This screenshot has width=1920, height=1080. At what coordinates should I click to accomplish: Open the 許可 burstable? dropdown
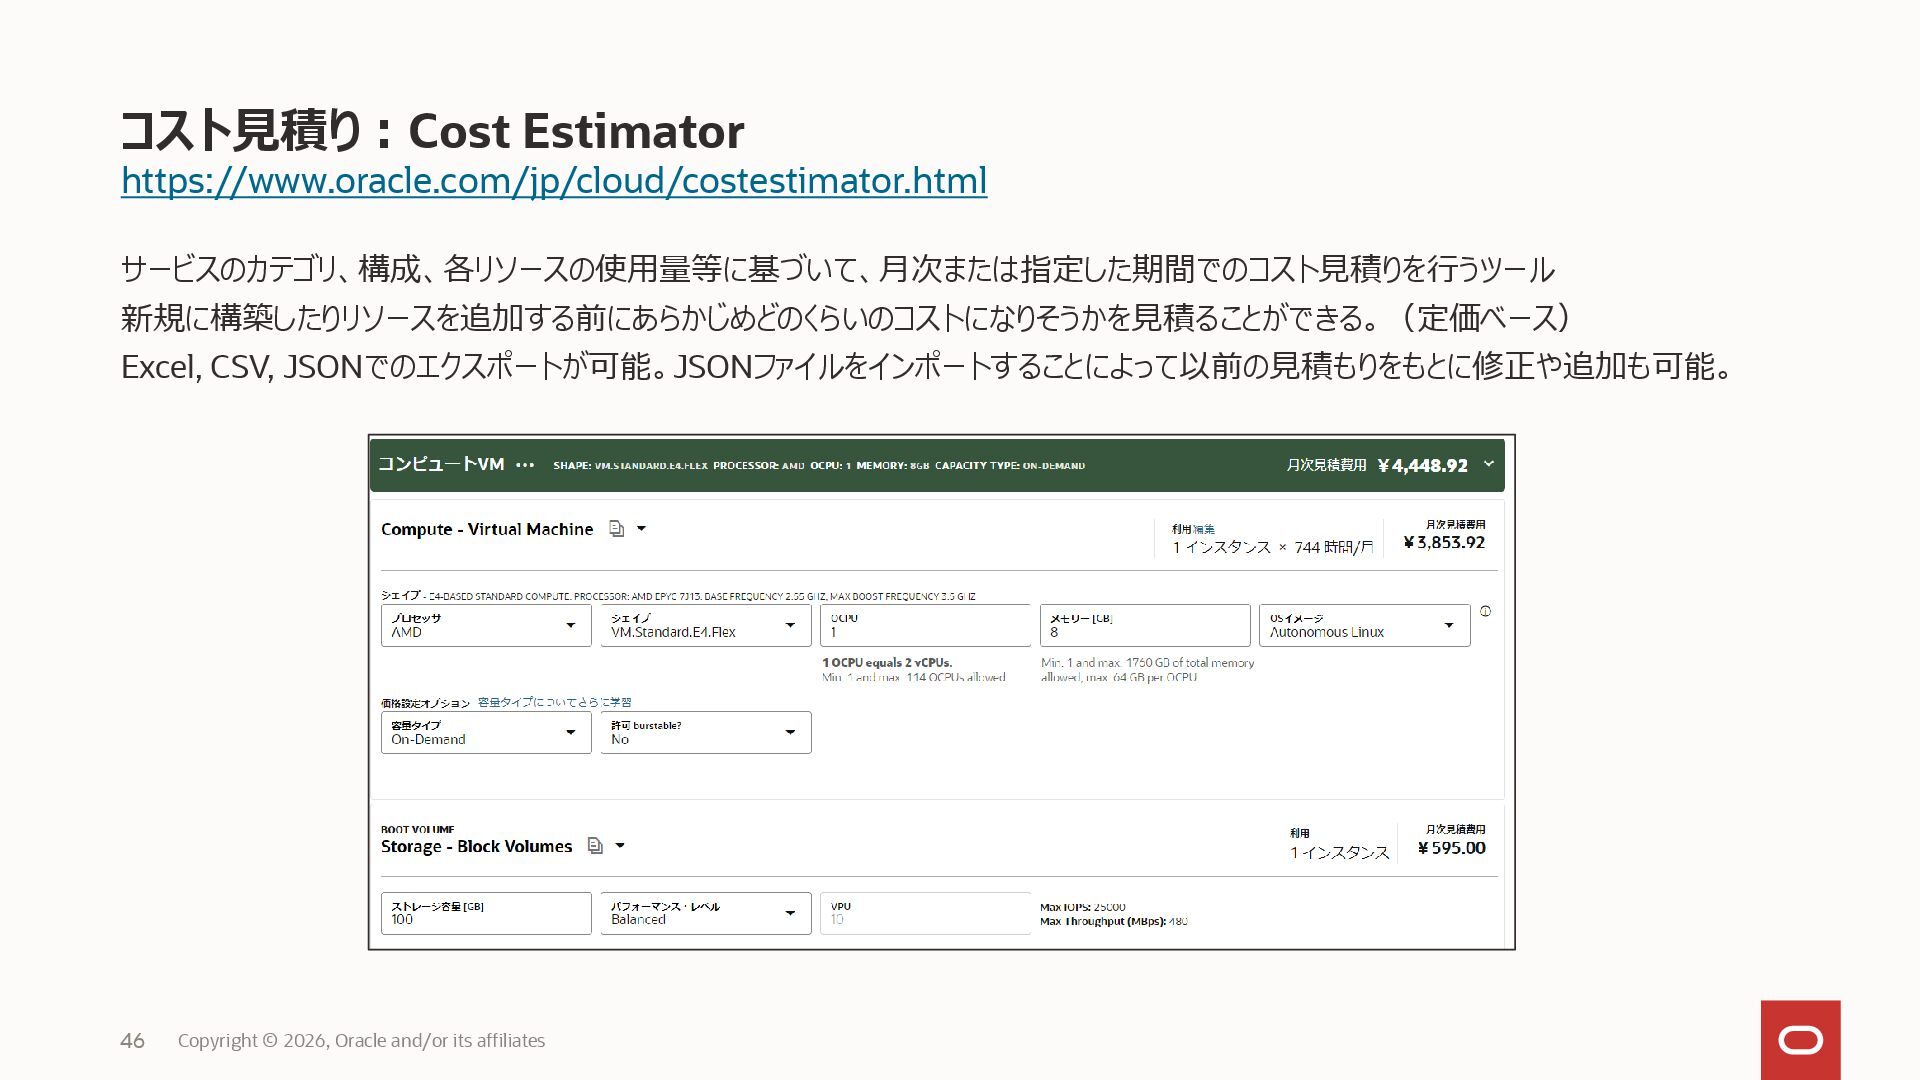(x=705, y=733)
